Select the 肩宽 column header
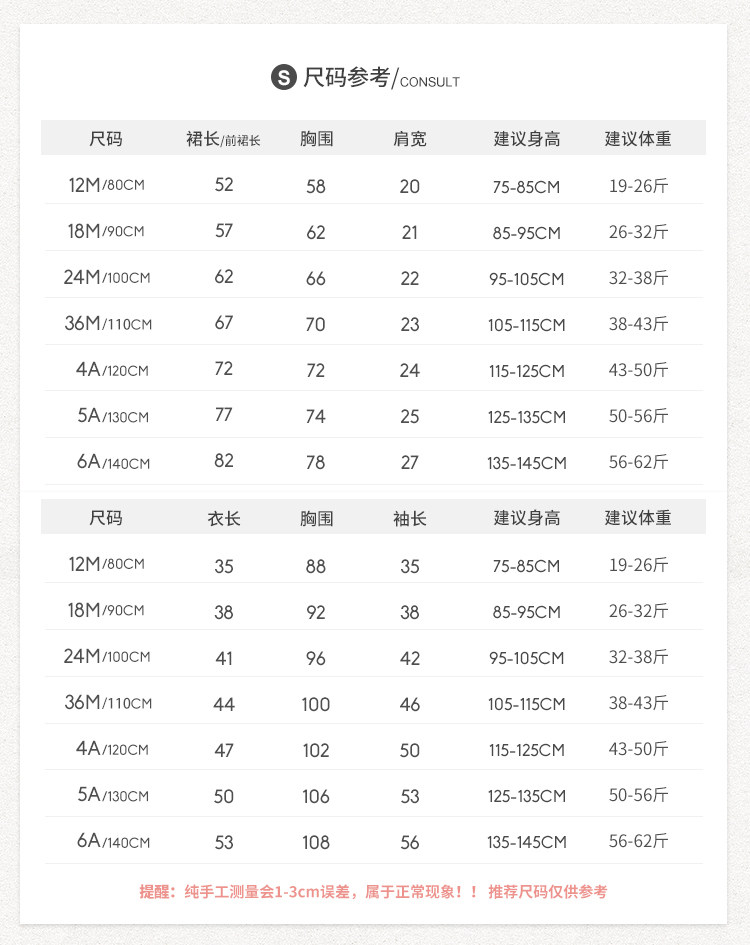Image resolution: width=750 pixels, height=945 pixels. [x=410, y=139]
